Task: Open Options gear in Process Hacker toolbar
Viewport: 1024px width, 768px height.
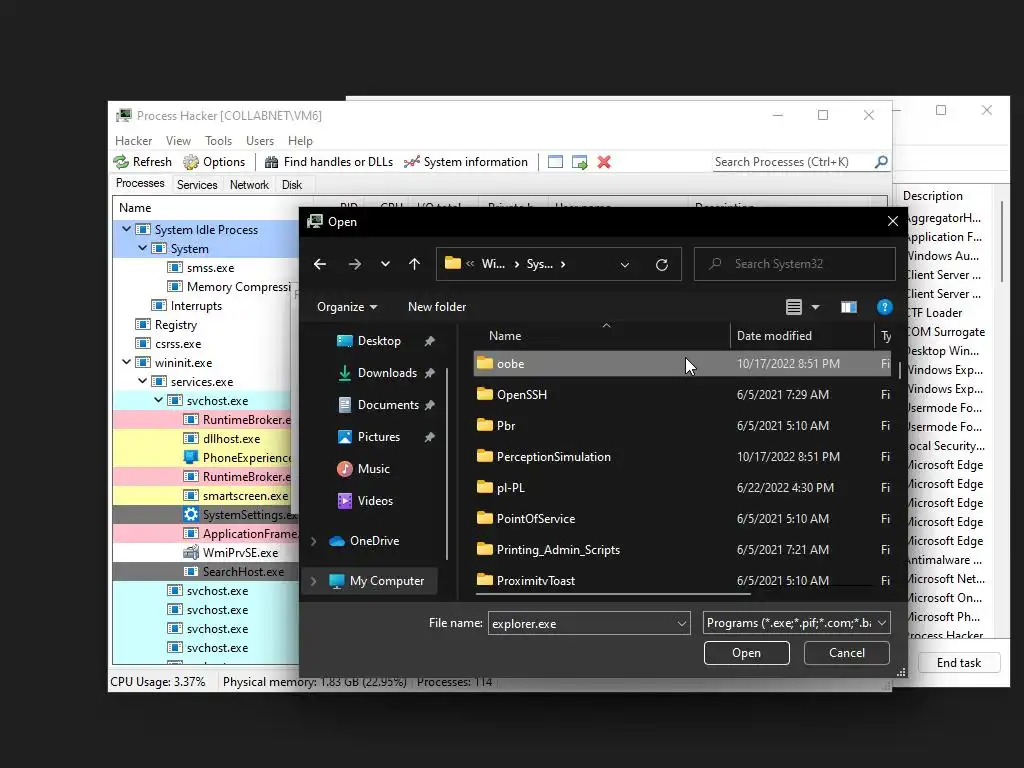Action: coord(191,162)
